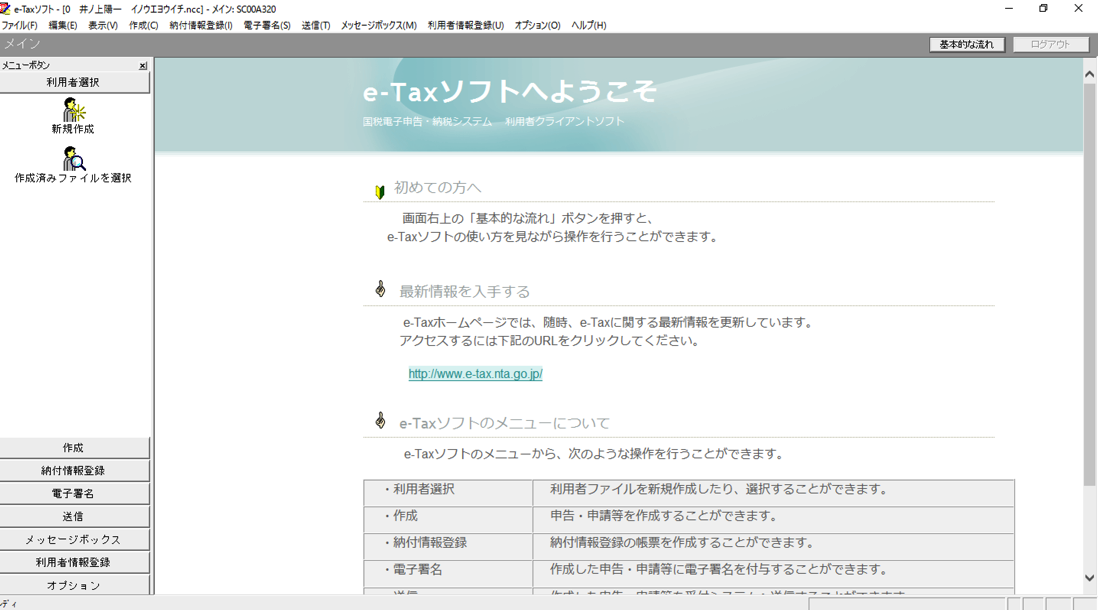Click the scrollbar down arrow

(1090, 578)
